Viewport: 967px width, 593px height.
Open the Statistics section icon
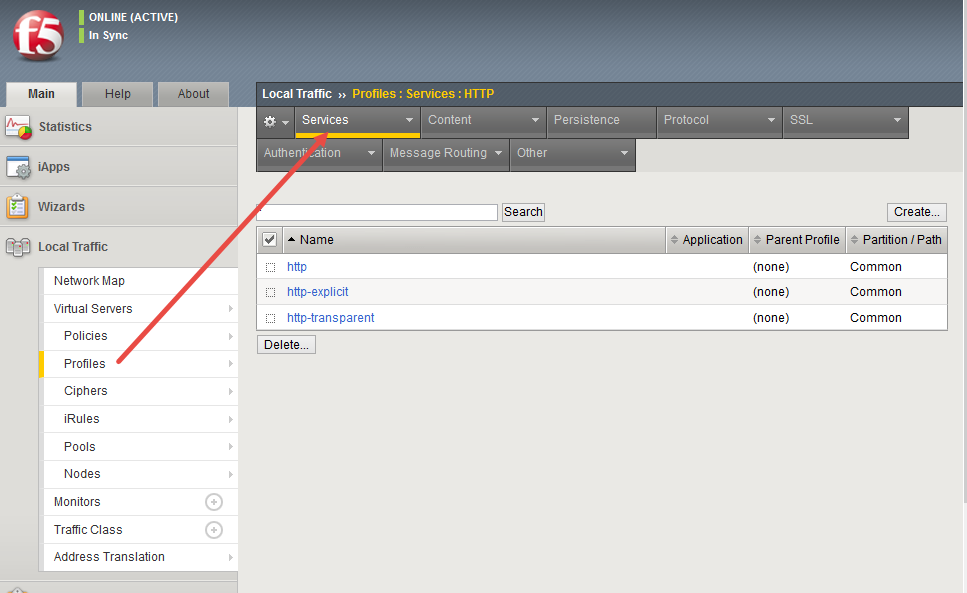pos(18,127)
